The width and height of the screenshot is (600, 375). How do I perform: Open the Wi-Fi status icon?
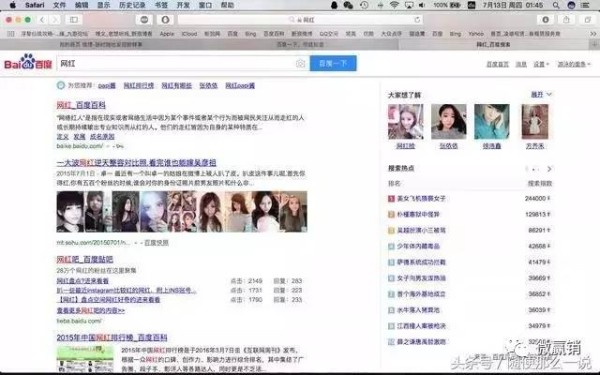pos(394,5)
